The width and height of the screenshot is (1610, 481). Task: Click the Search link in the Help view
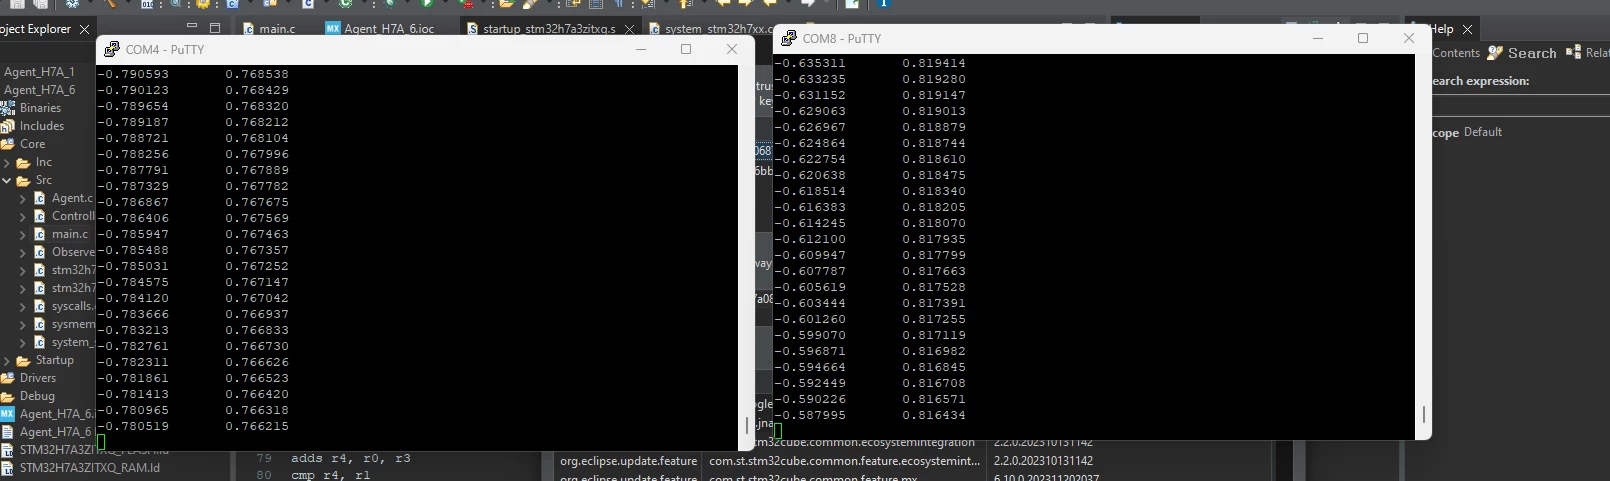pyautogui.click(x=1532, y=53)
